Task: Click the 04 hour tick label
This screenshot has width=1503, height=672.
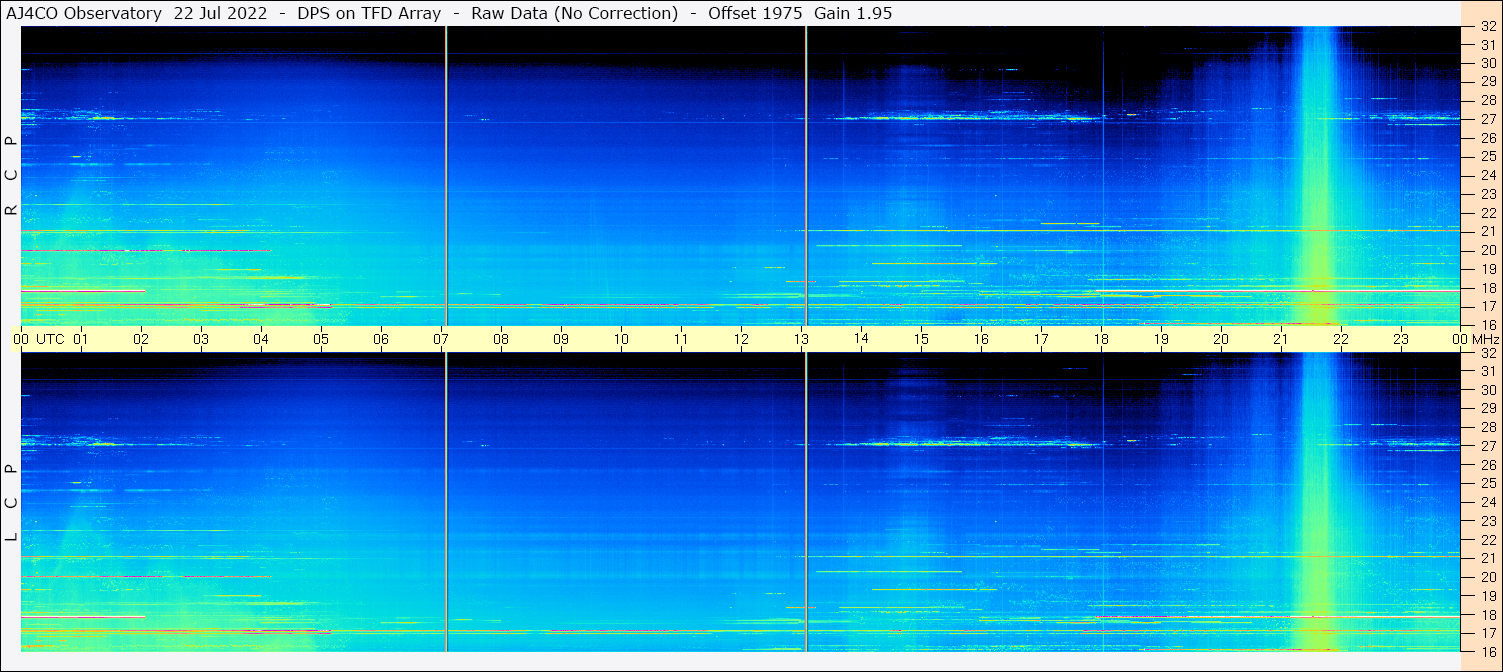Action: [261, 339]
